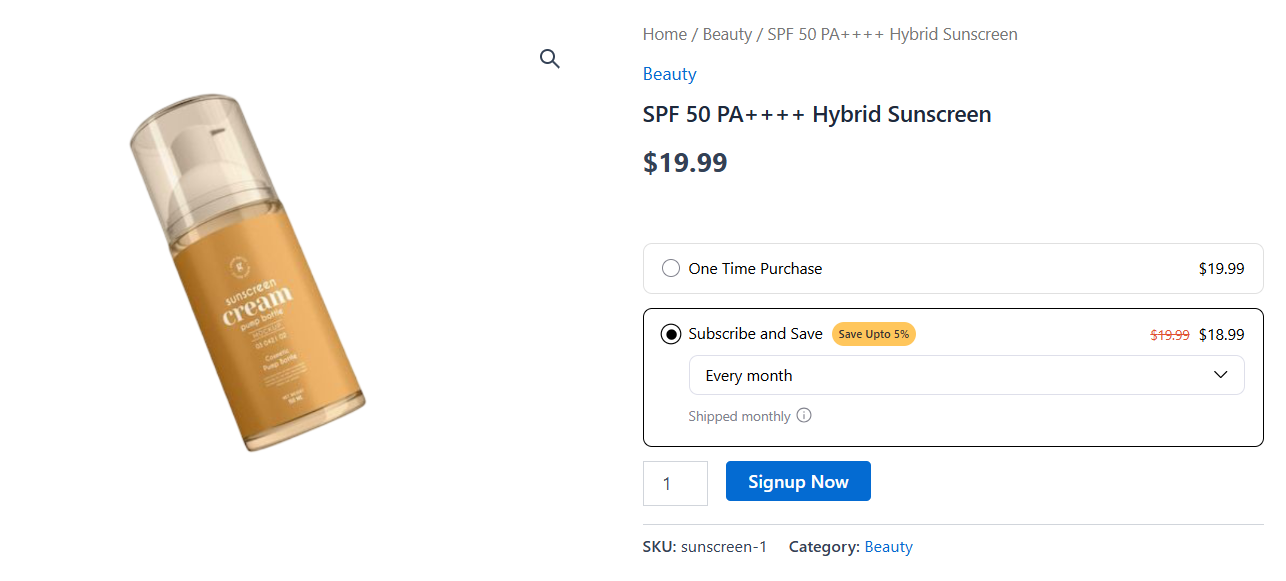The width and height of the screenshot is (1286, 581).
Task: Expand the subscription interval combo box
Action: [x=966, y=374]
